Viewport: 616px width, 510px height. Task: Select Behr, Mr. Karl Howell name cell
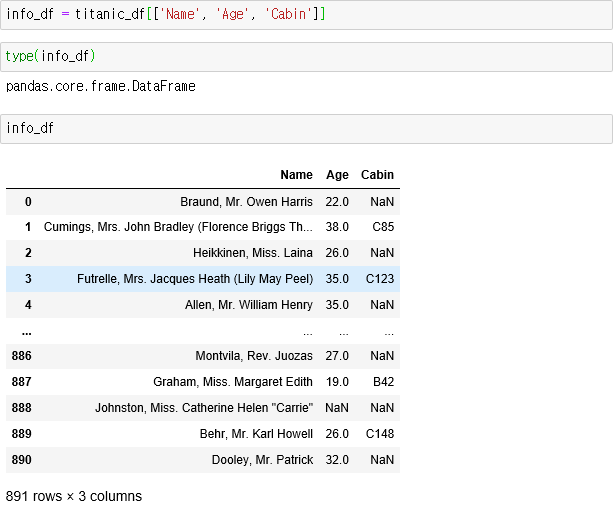tap(256, 433)
